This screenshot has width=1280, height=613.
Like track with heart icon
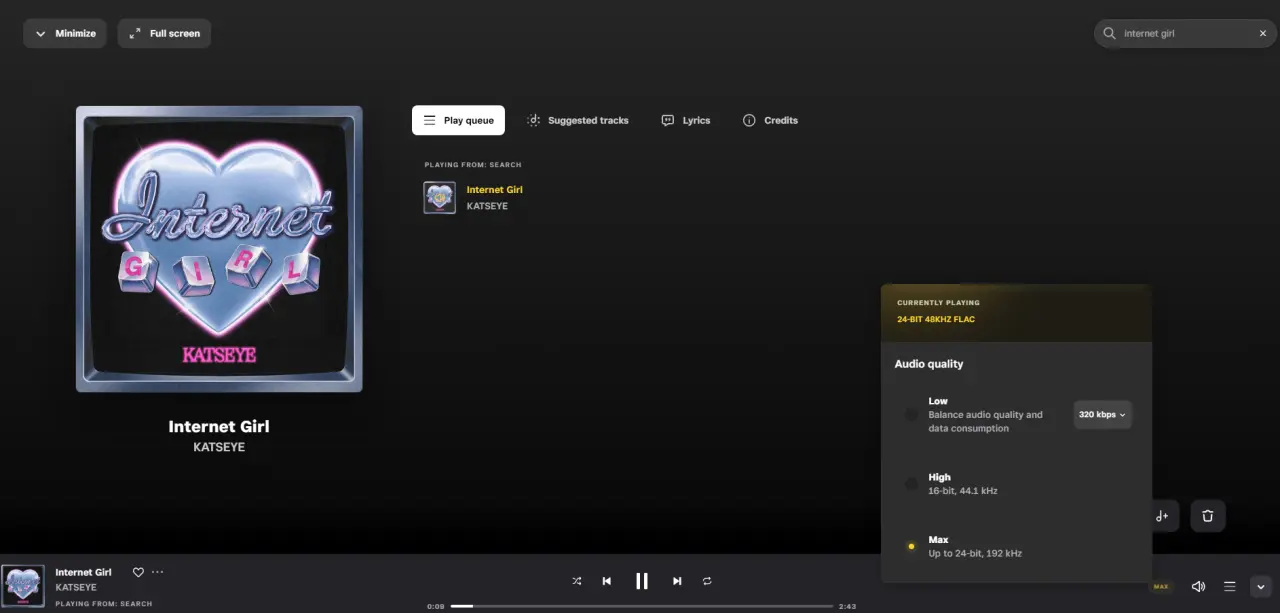point(138,572)
